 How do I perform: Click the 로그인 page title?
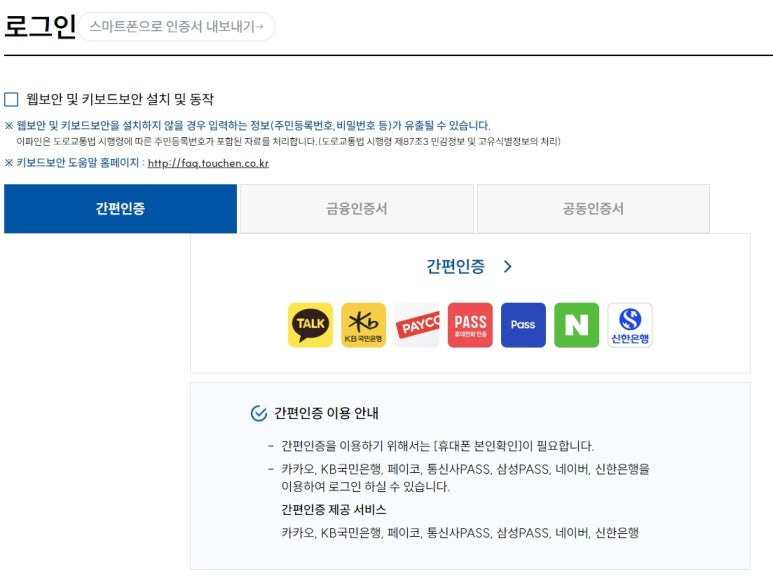click(40, 26)
